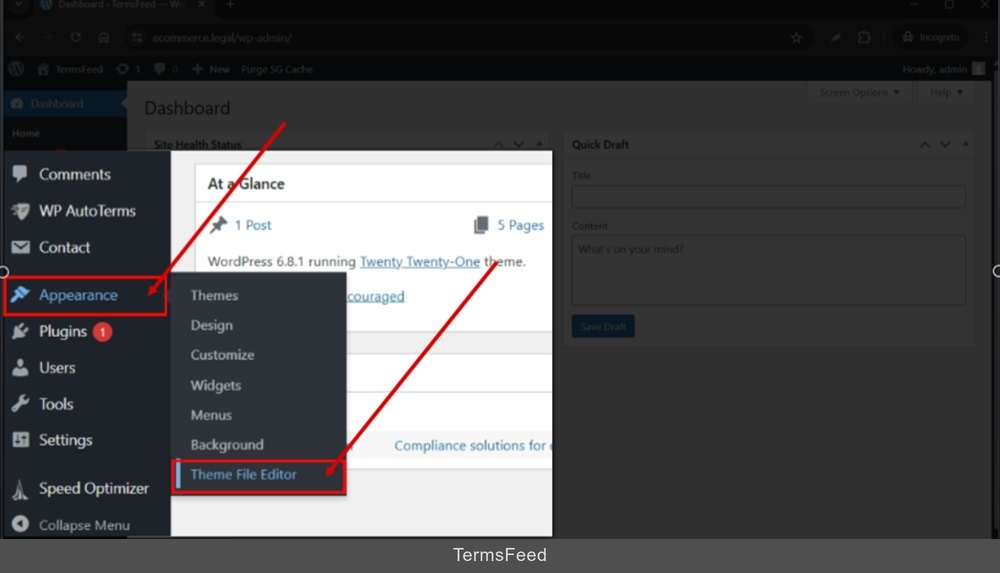Click the Incognito indicator
Screen dimensions: 1000x573
click(931, 38)
